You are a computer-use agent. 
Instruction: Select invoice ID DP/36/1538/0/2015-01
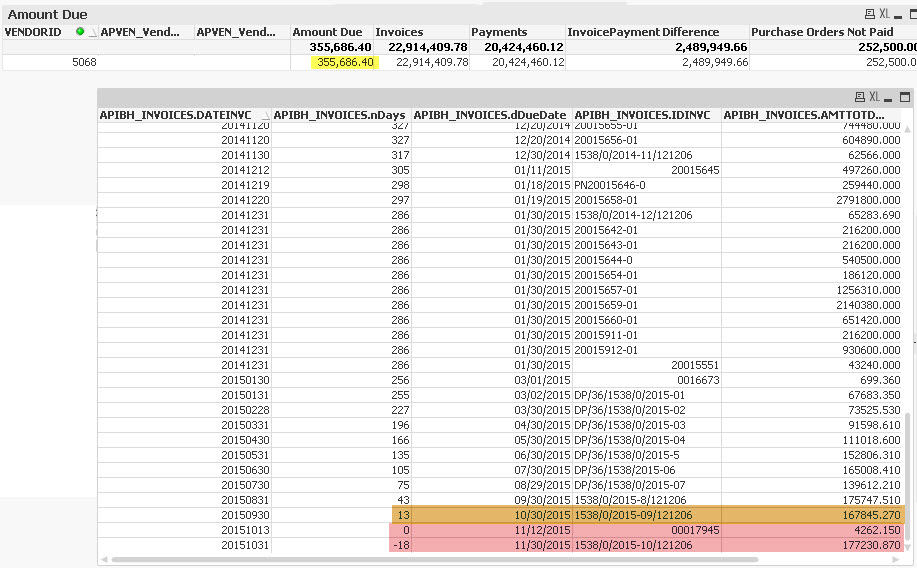[629, 395]
